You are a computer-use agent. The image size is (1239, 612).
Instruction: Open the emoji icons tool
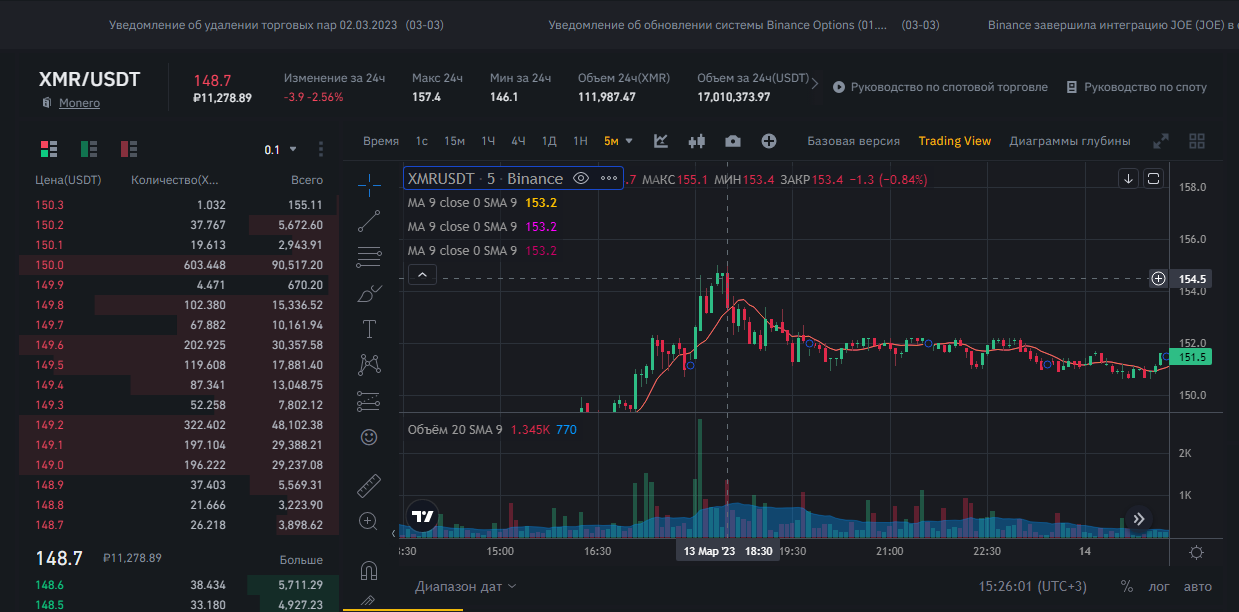click(369, 437)
